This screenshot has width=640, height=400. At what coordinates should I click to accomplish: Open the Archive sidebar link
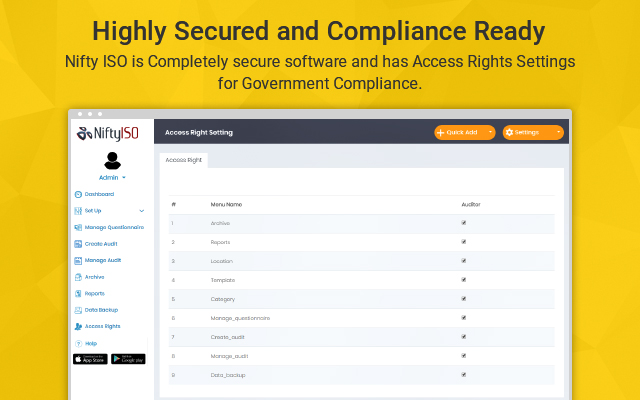(x=94, y=277)
